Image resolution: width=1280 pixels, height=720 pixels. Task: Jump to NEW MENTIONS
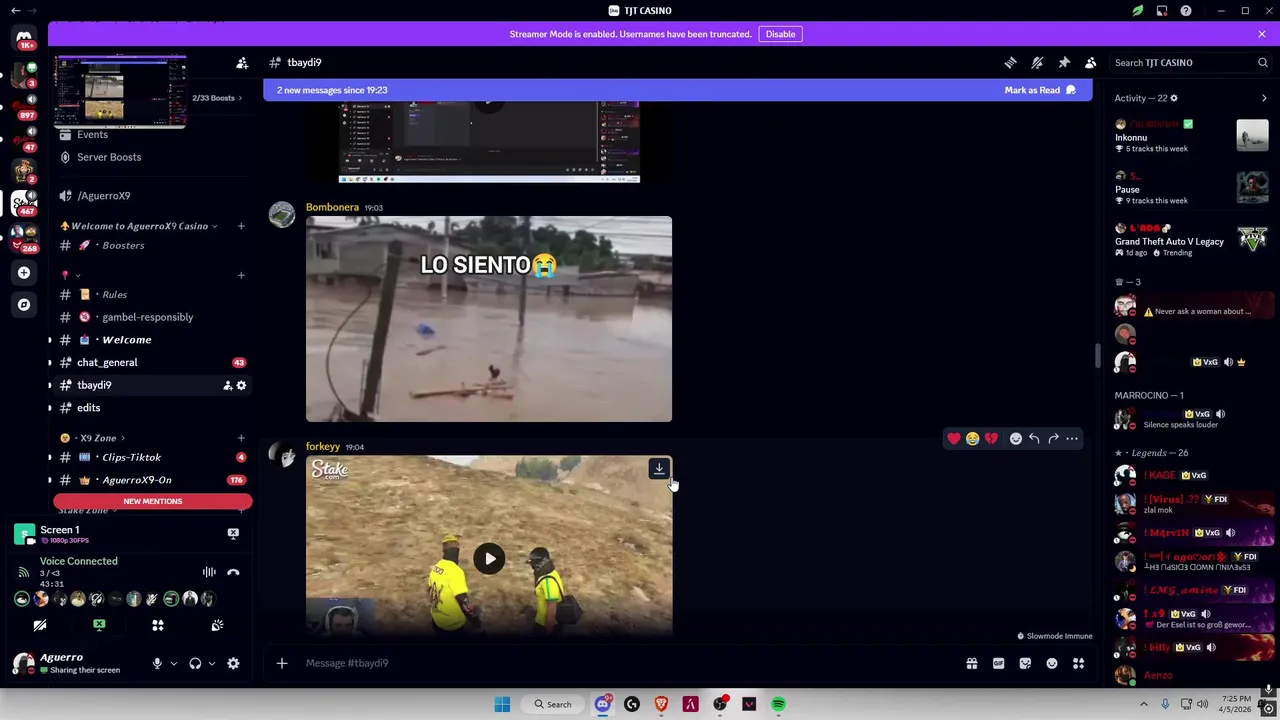tap(153, 501)
